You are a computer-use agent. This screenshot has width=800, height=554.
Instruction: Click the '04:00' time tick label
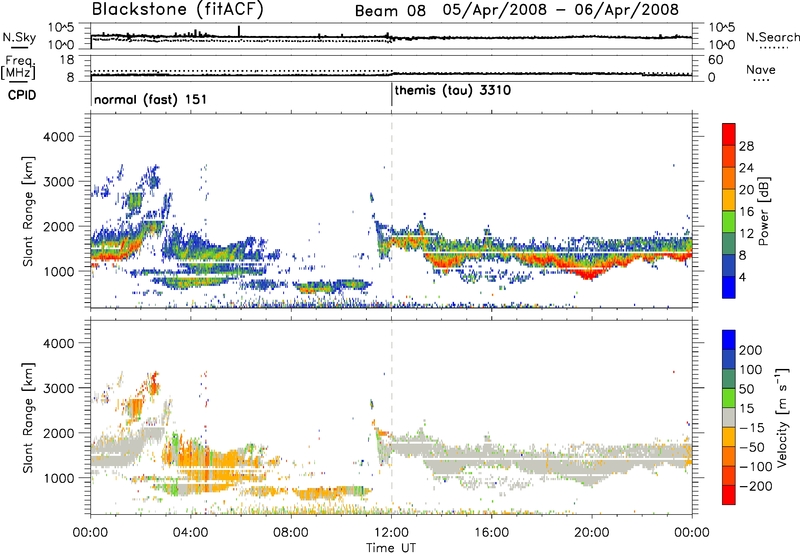click(x=191, y=533)
